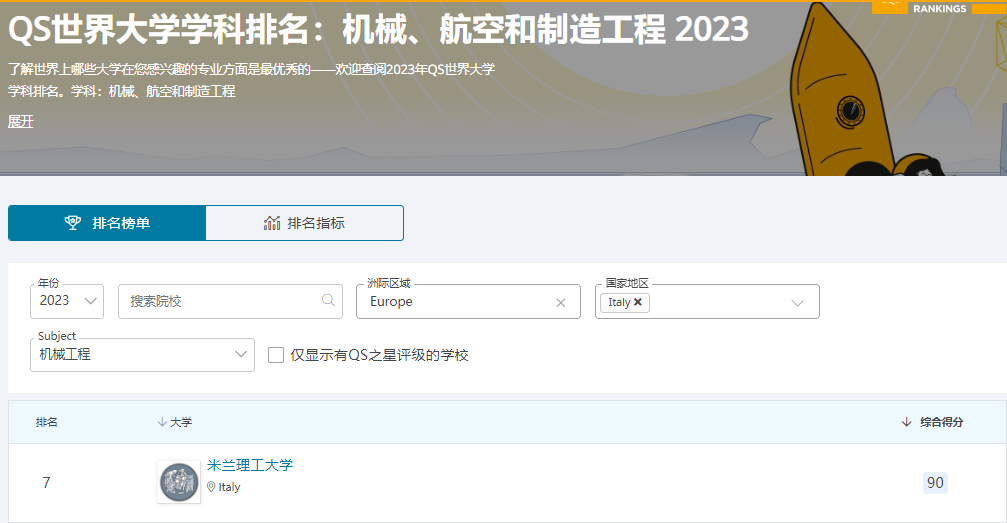Image resolution: width=1007 pixels, height=523 pixels.
Task: Click the 排名 column header
Action: 46,422
